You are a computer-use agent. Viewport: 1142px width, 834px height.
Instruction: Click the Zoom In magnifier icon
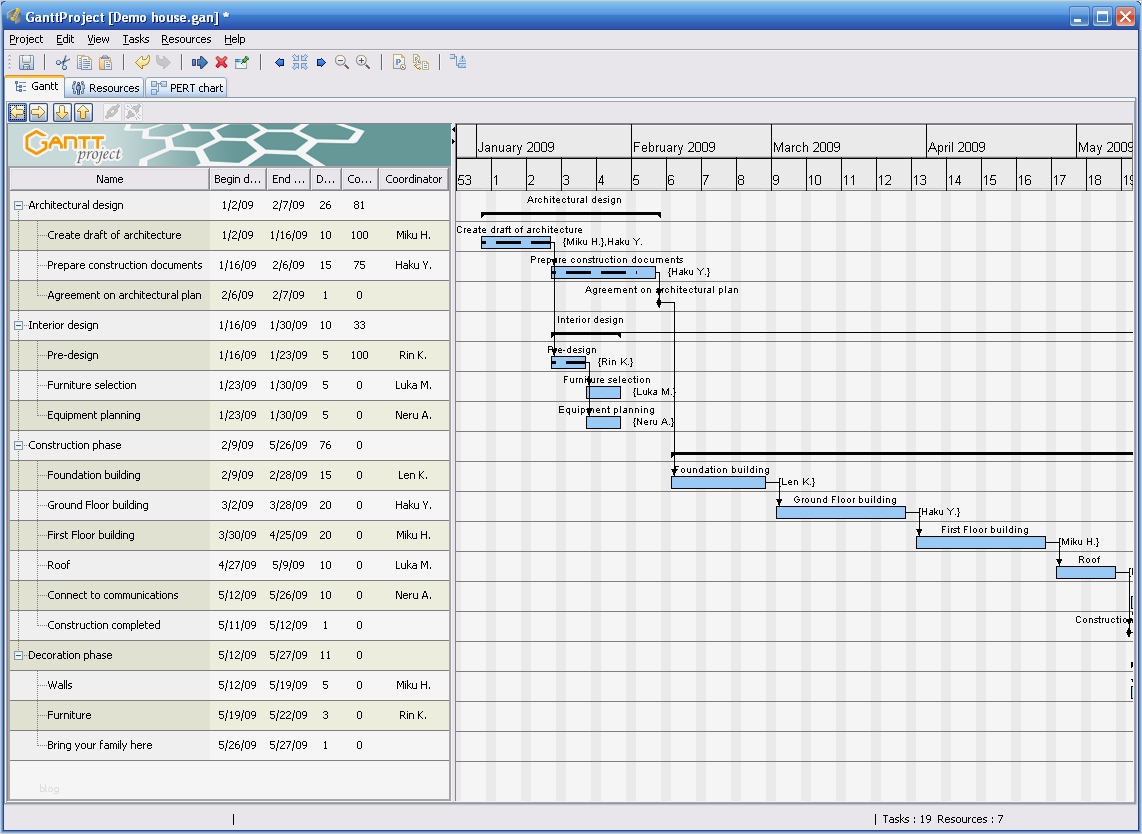point(363,62)
